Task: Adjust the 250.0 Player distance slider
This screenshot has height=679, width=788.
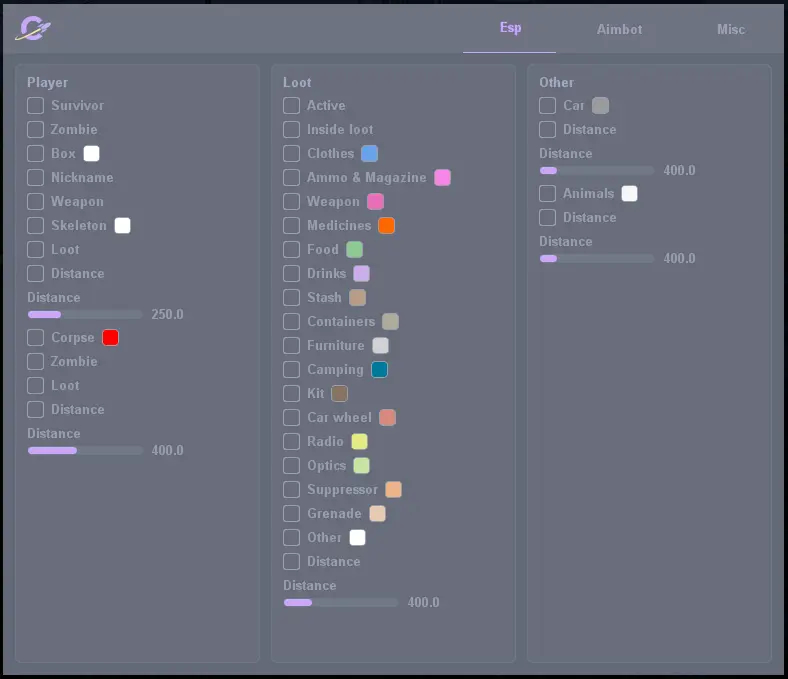Action: pyautogui.click(x=85, y=314)
